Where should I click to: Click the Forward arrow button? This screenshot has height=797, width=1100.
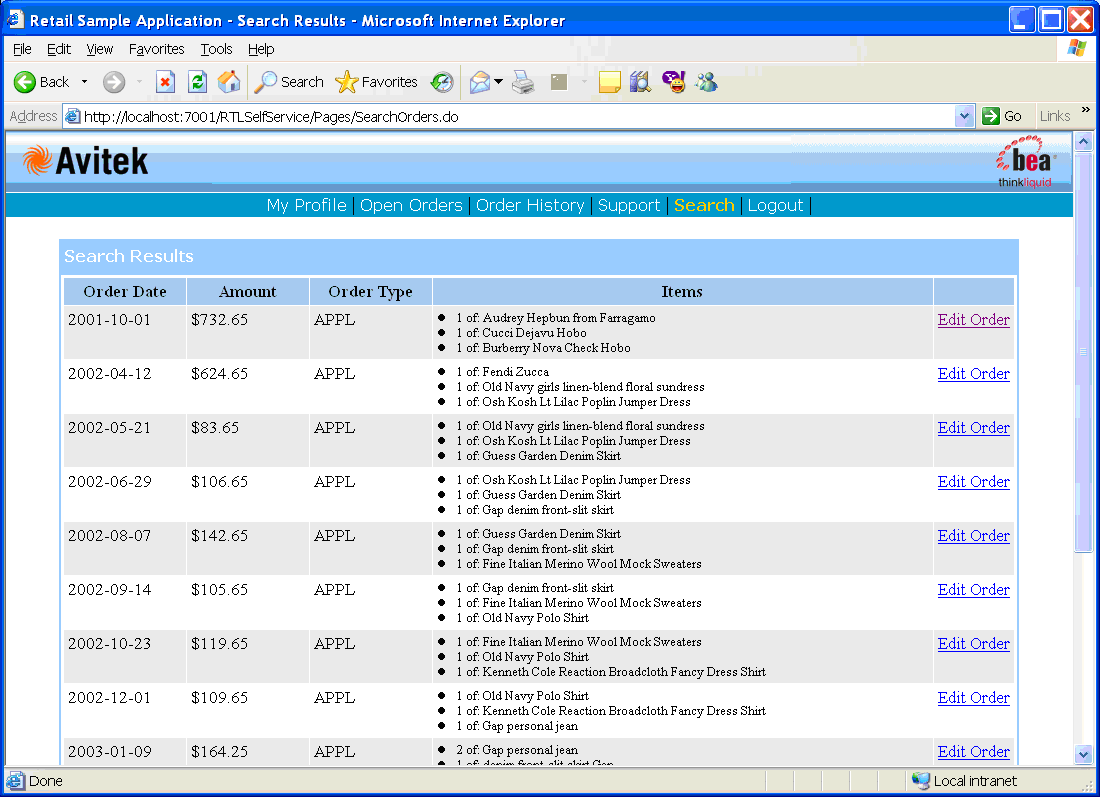point(114,82)
